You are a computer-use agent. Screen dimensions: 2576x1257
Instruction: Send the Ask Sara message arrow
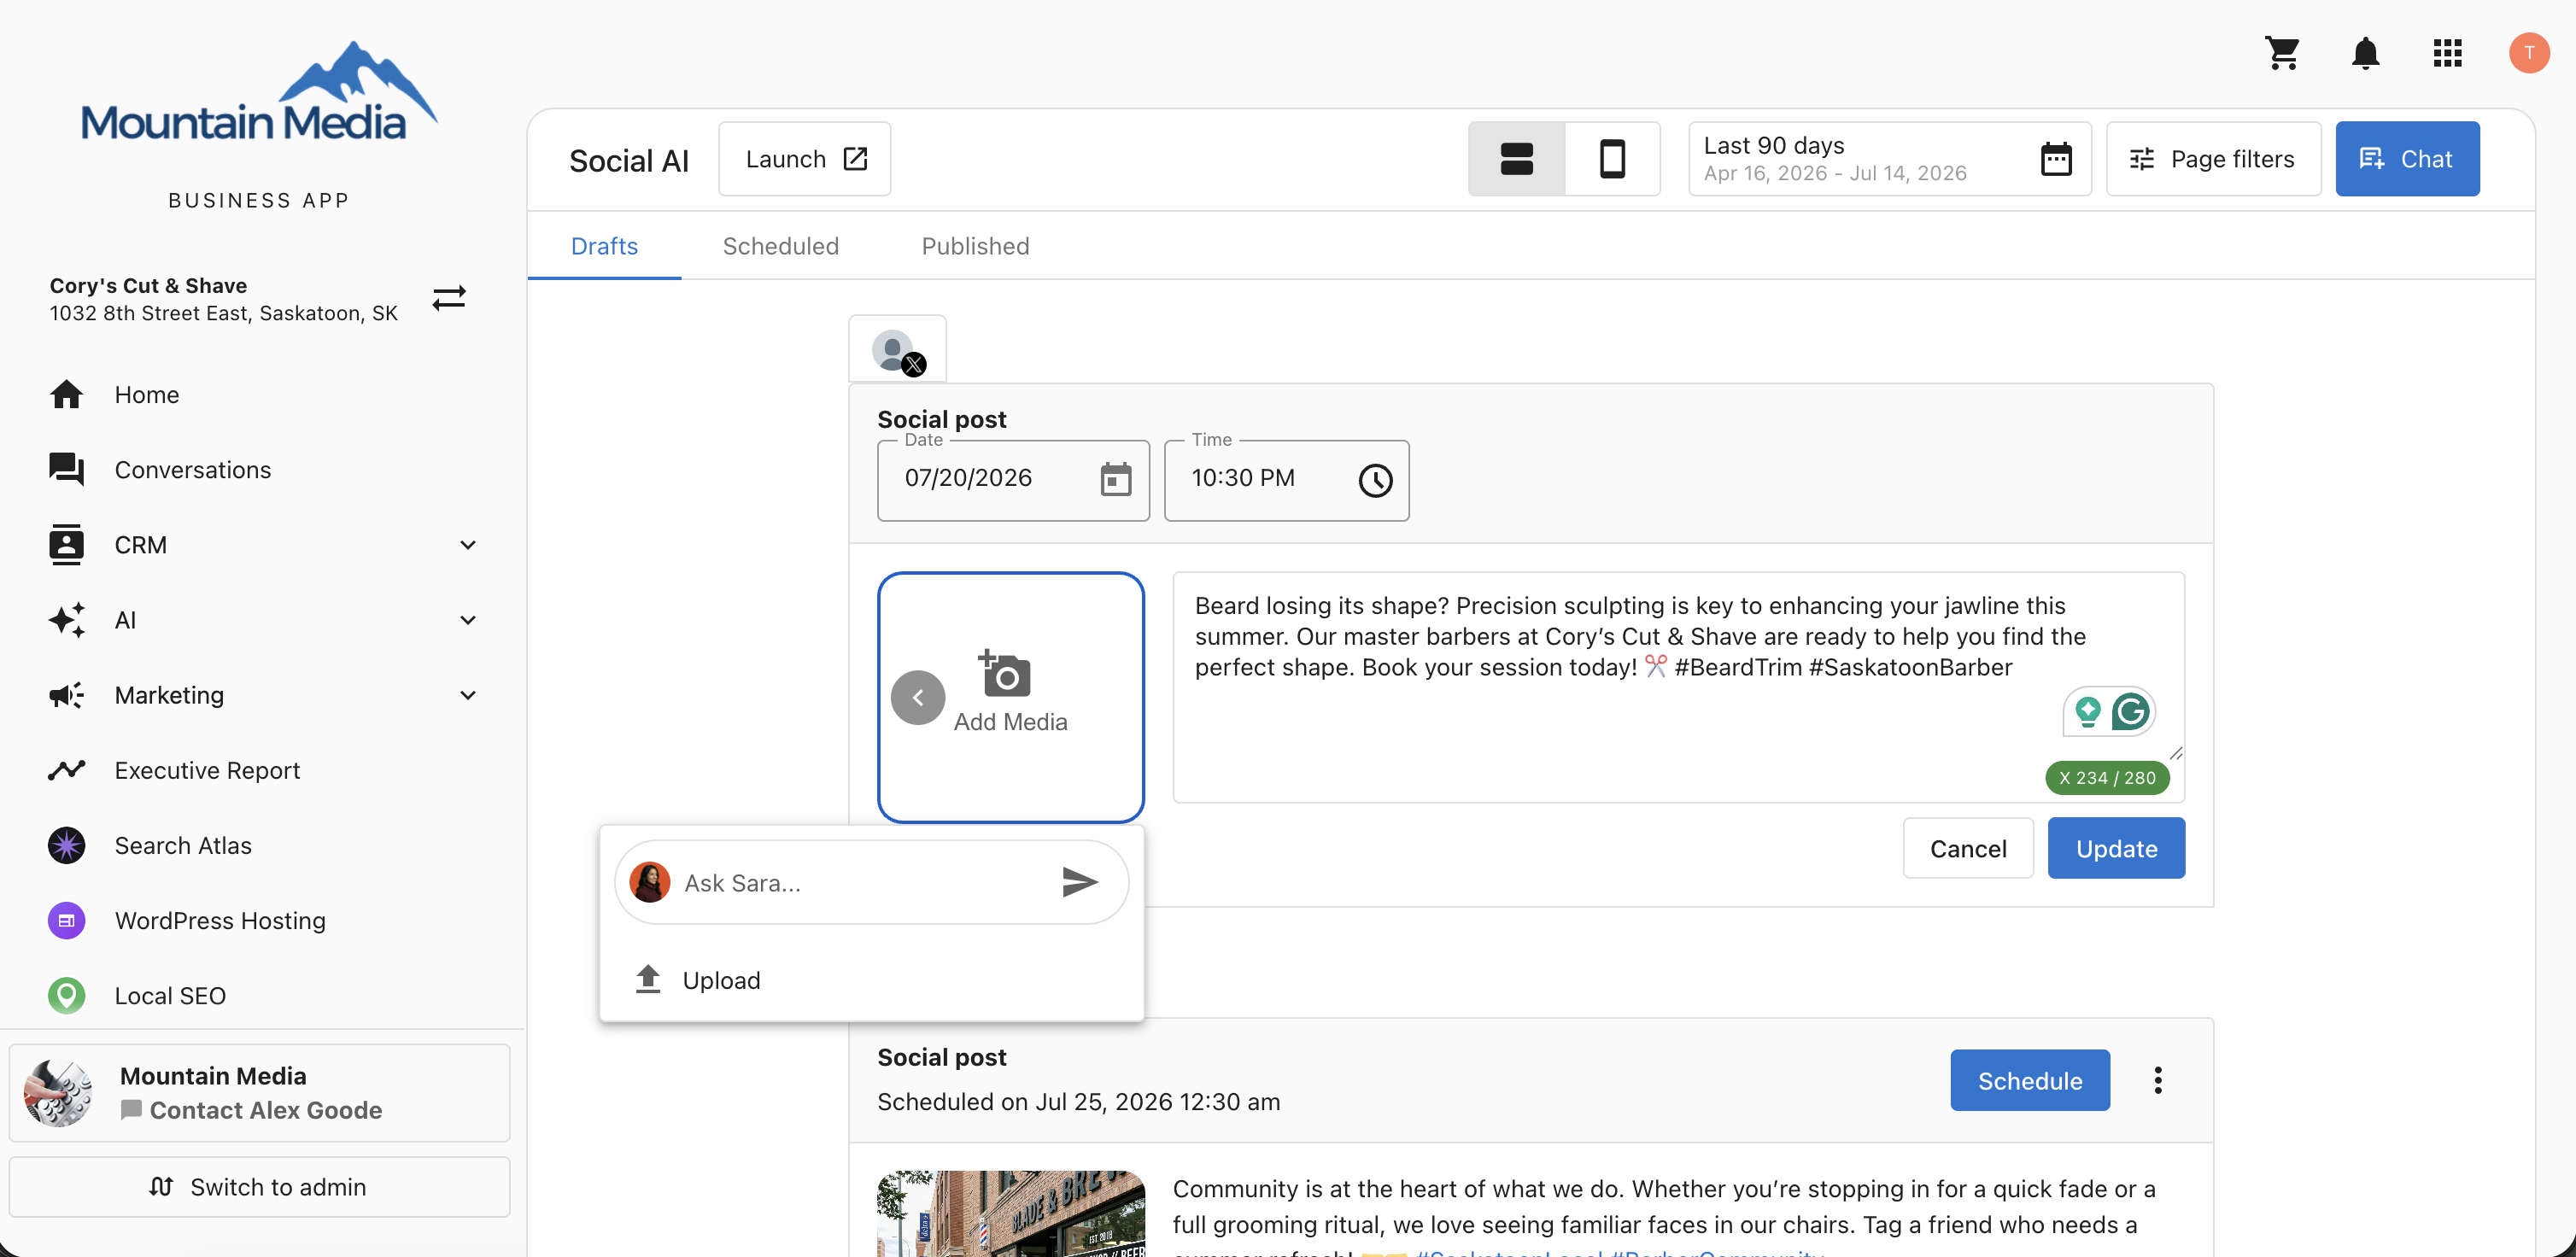click(x=1079, y=882)
